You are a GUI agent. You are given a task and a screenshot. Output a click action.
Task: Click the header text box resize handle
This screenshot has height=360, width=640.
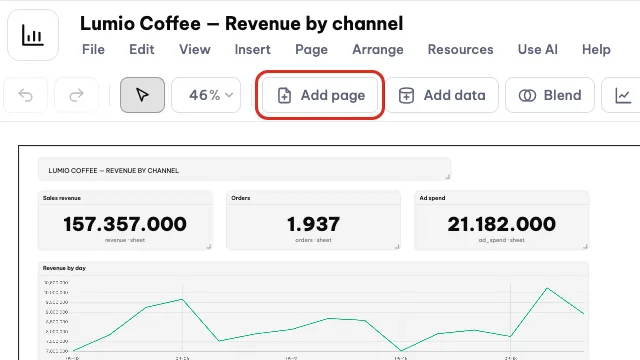tap(447, 177)
